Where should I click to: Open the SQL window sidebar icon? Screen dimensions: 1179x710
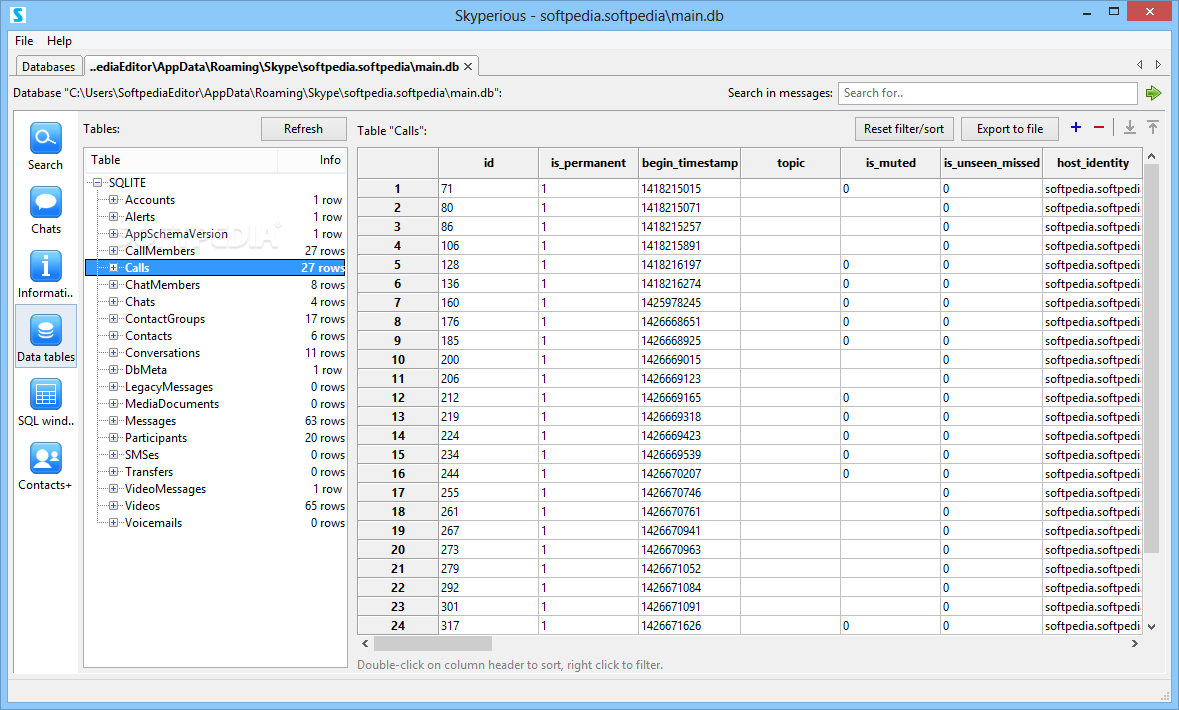[45, 394]
